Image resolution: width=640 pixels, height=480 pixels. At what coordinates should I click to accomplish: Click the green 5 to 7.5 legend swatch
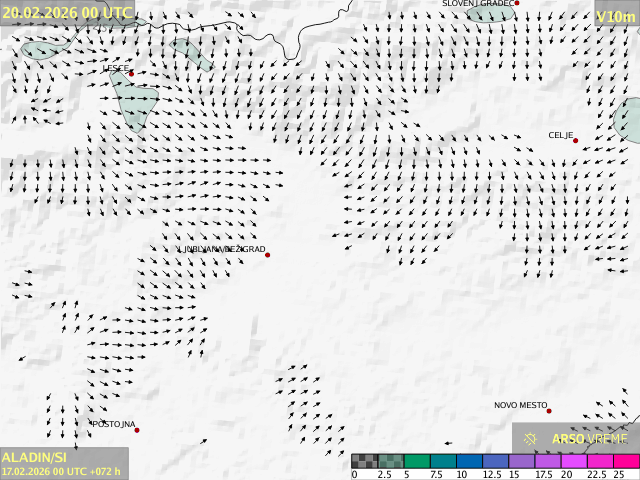(x=417, y=461)
